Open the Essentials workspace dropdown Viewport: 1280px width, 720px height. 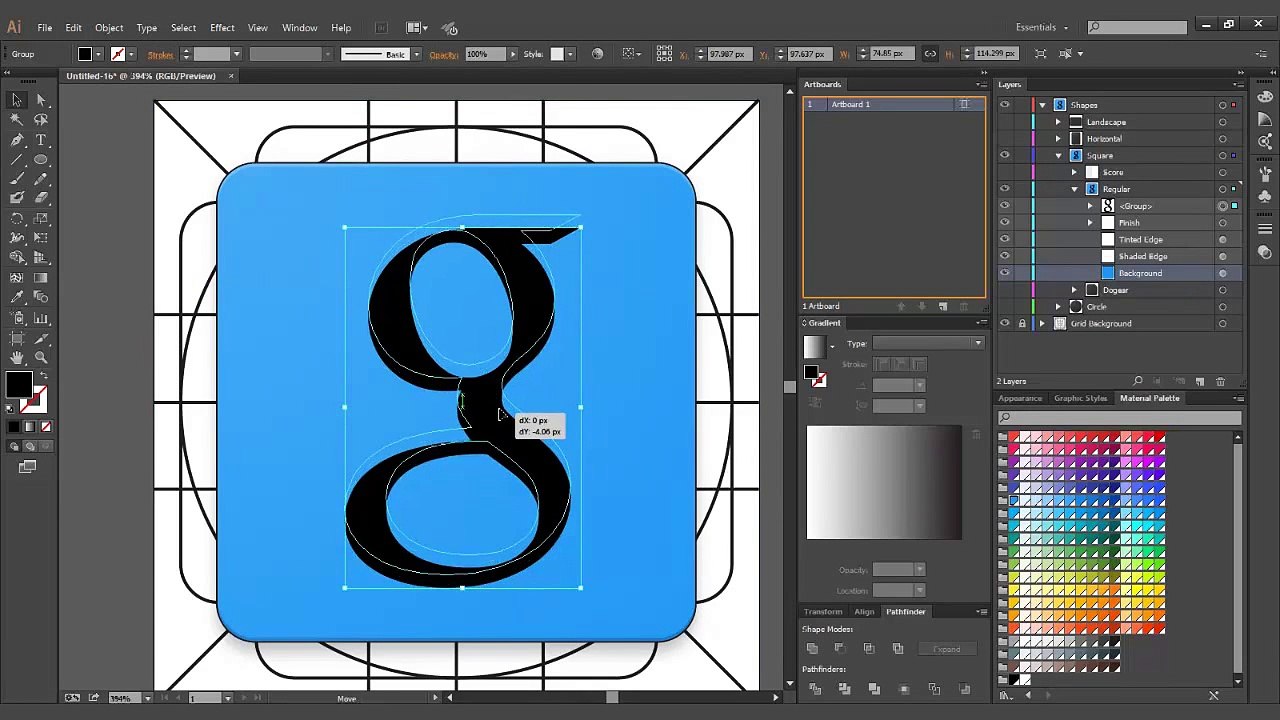(1041, 27)
